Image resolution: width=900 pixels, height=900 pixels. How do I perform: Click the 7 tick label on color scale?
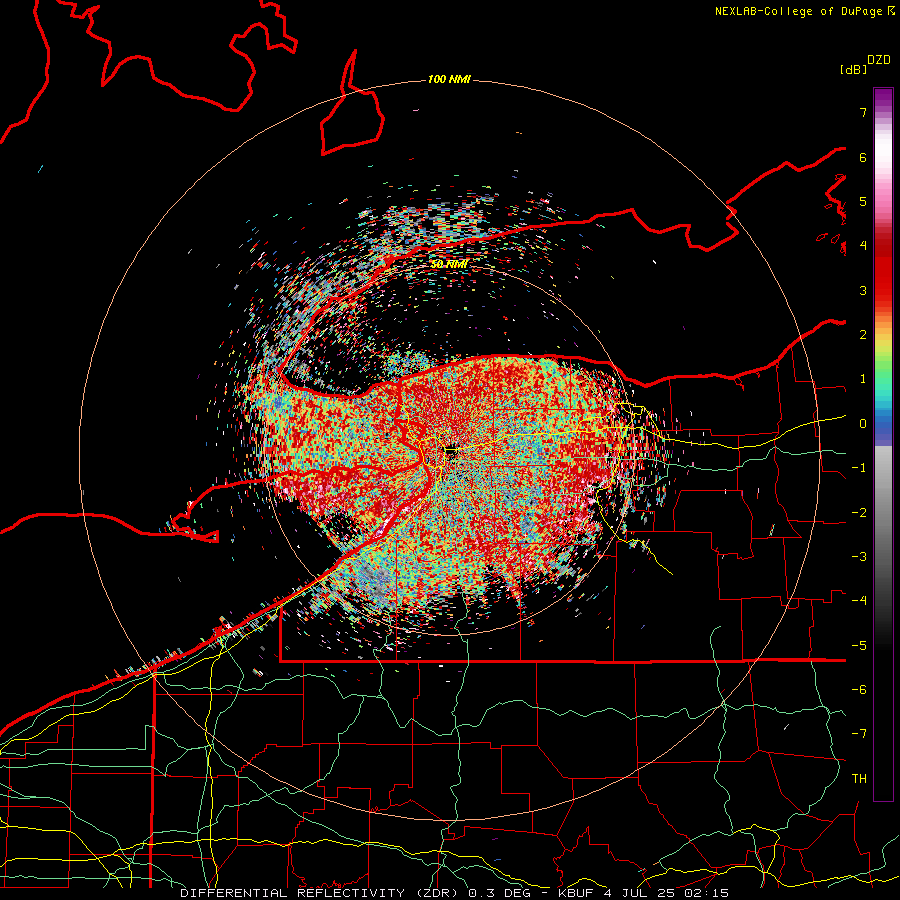(x=863, y=112)
